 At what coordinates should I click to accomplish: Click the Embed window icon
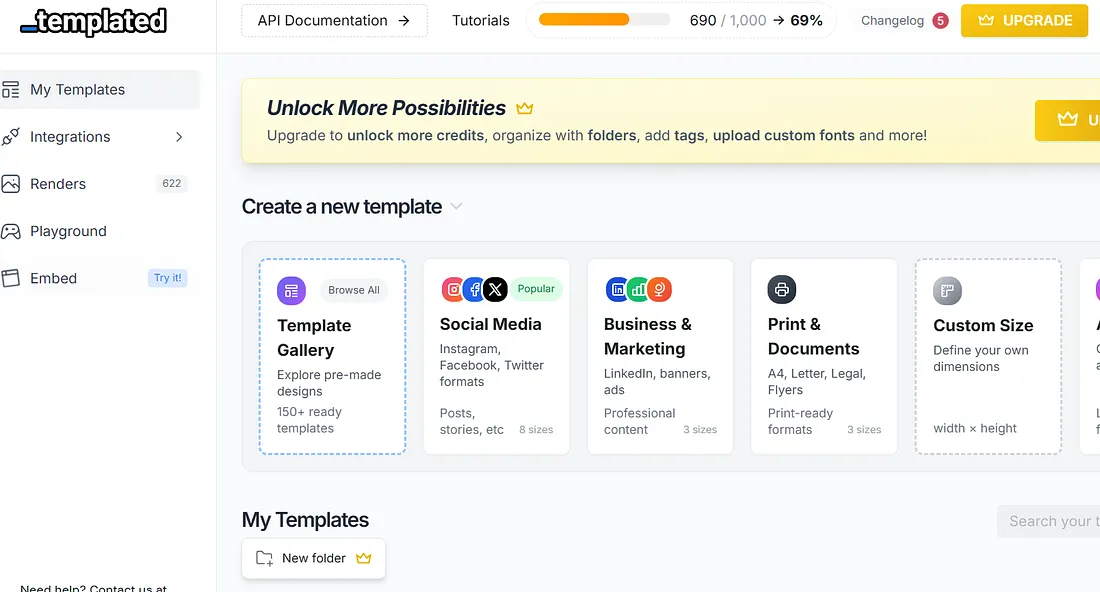(x=11, y=278)
